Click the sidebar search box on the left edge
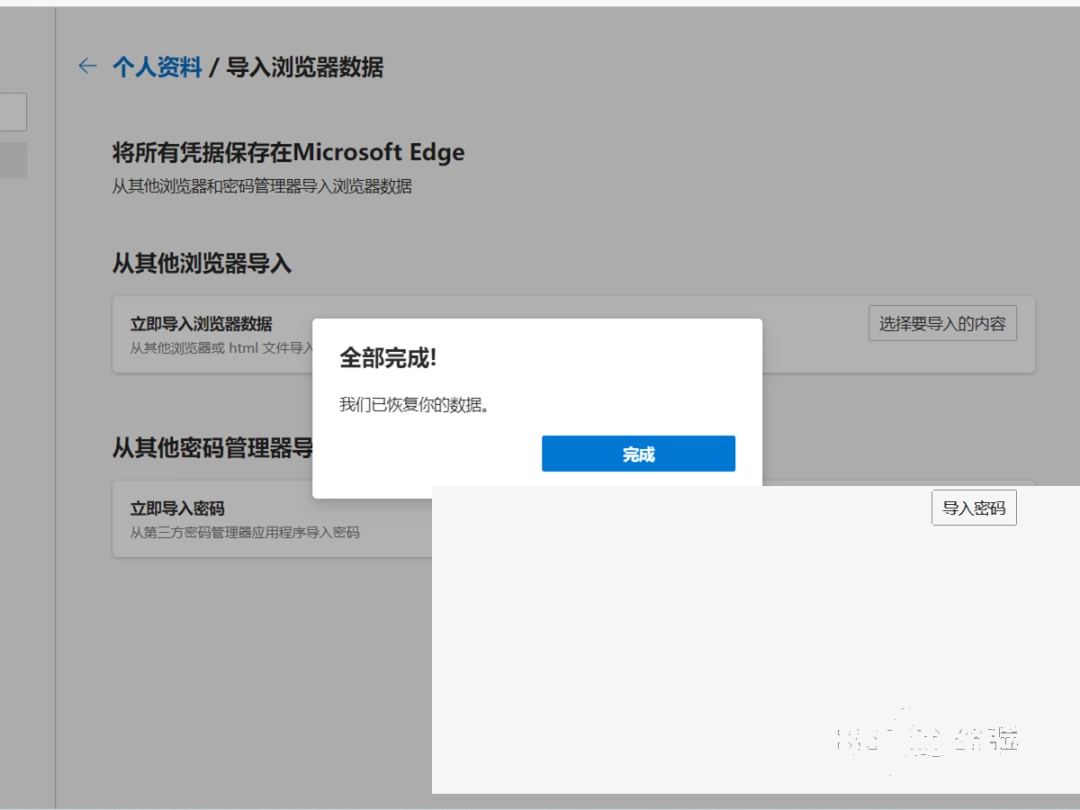Screen dimensions: 1080x810 (13, 112)
